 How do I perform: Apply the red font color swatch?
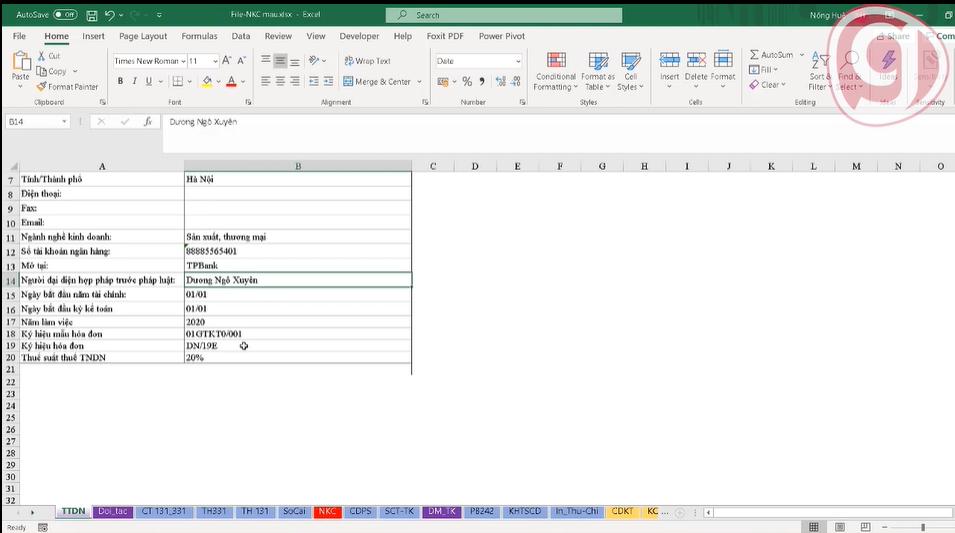[x=230, y=82]
